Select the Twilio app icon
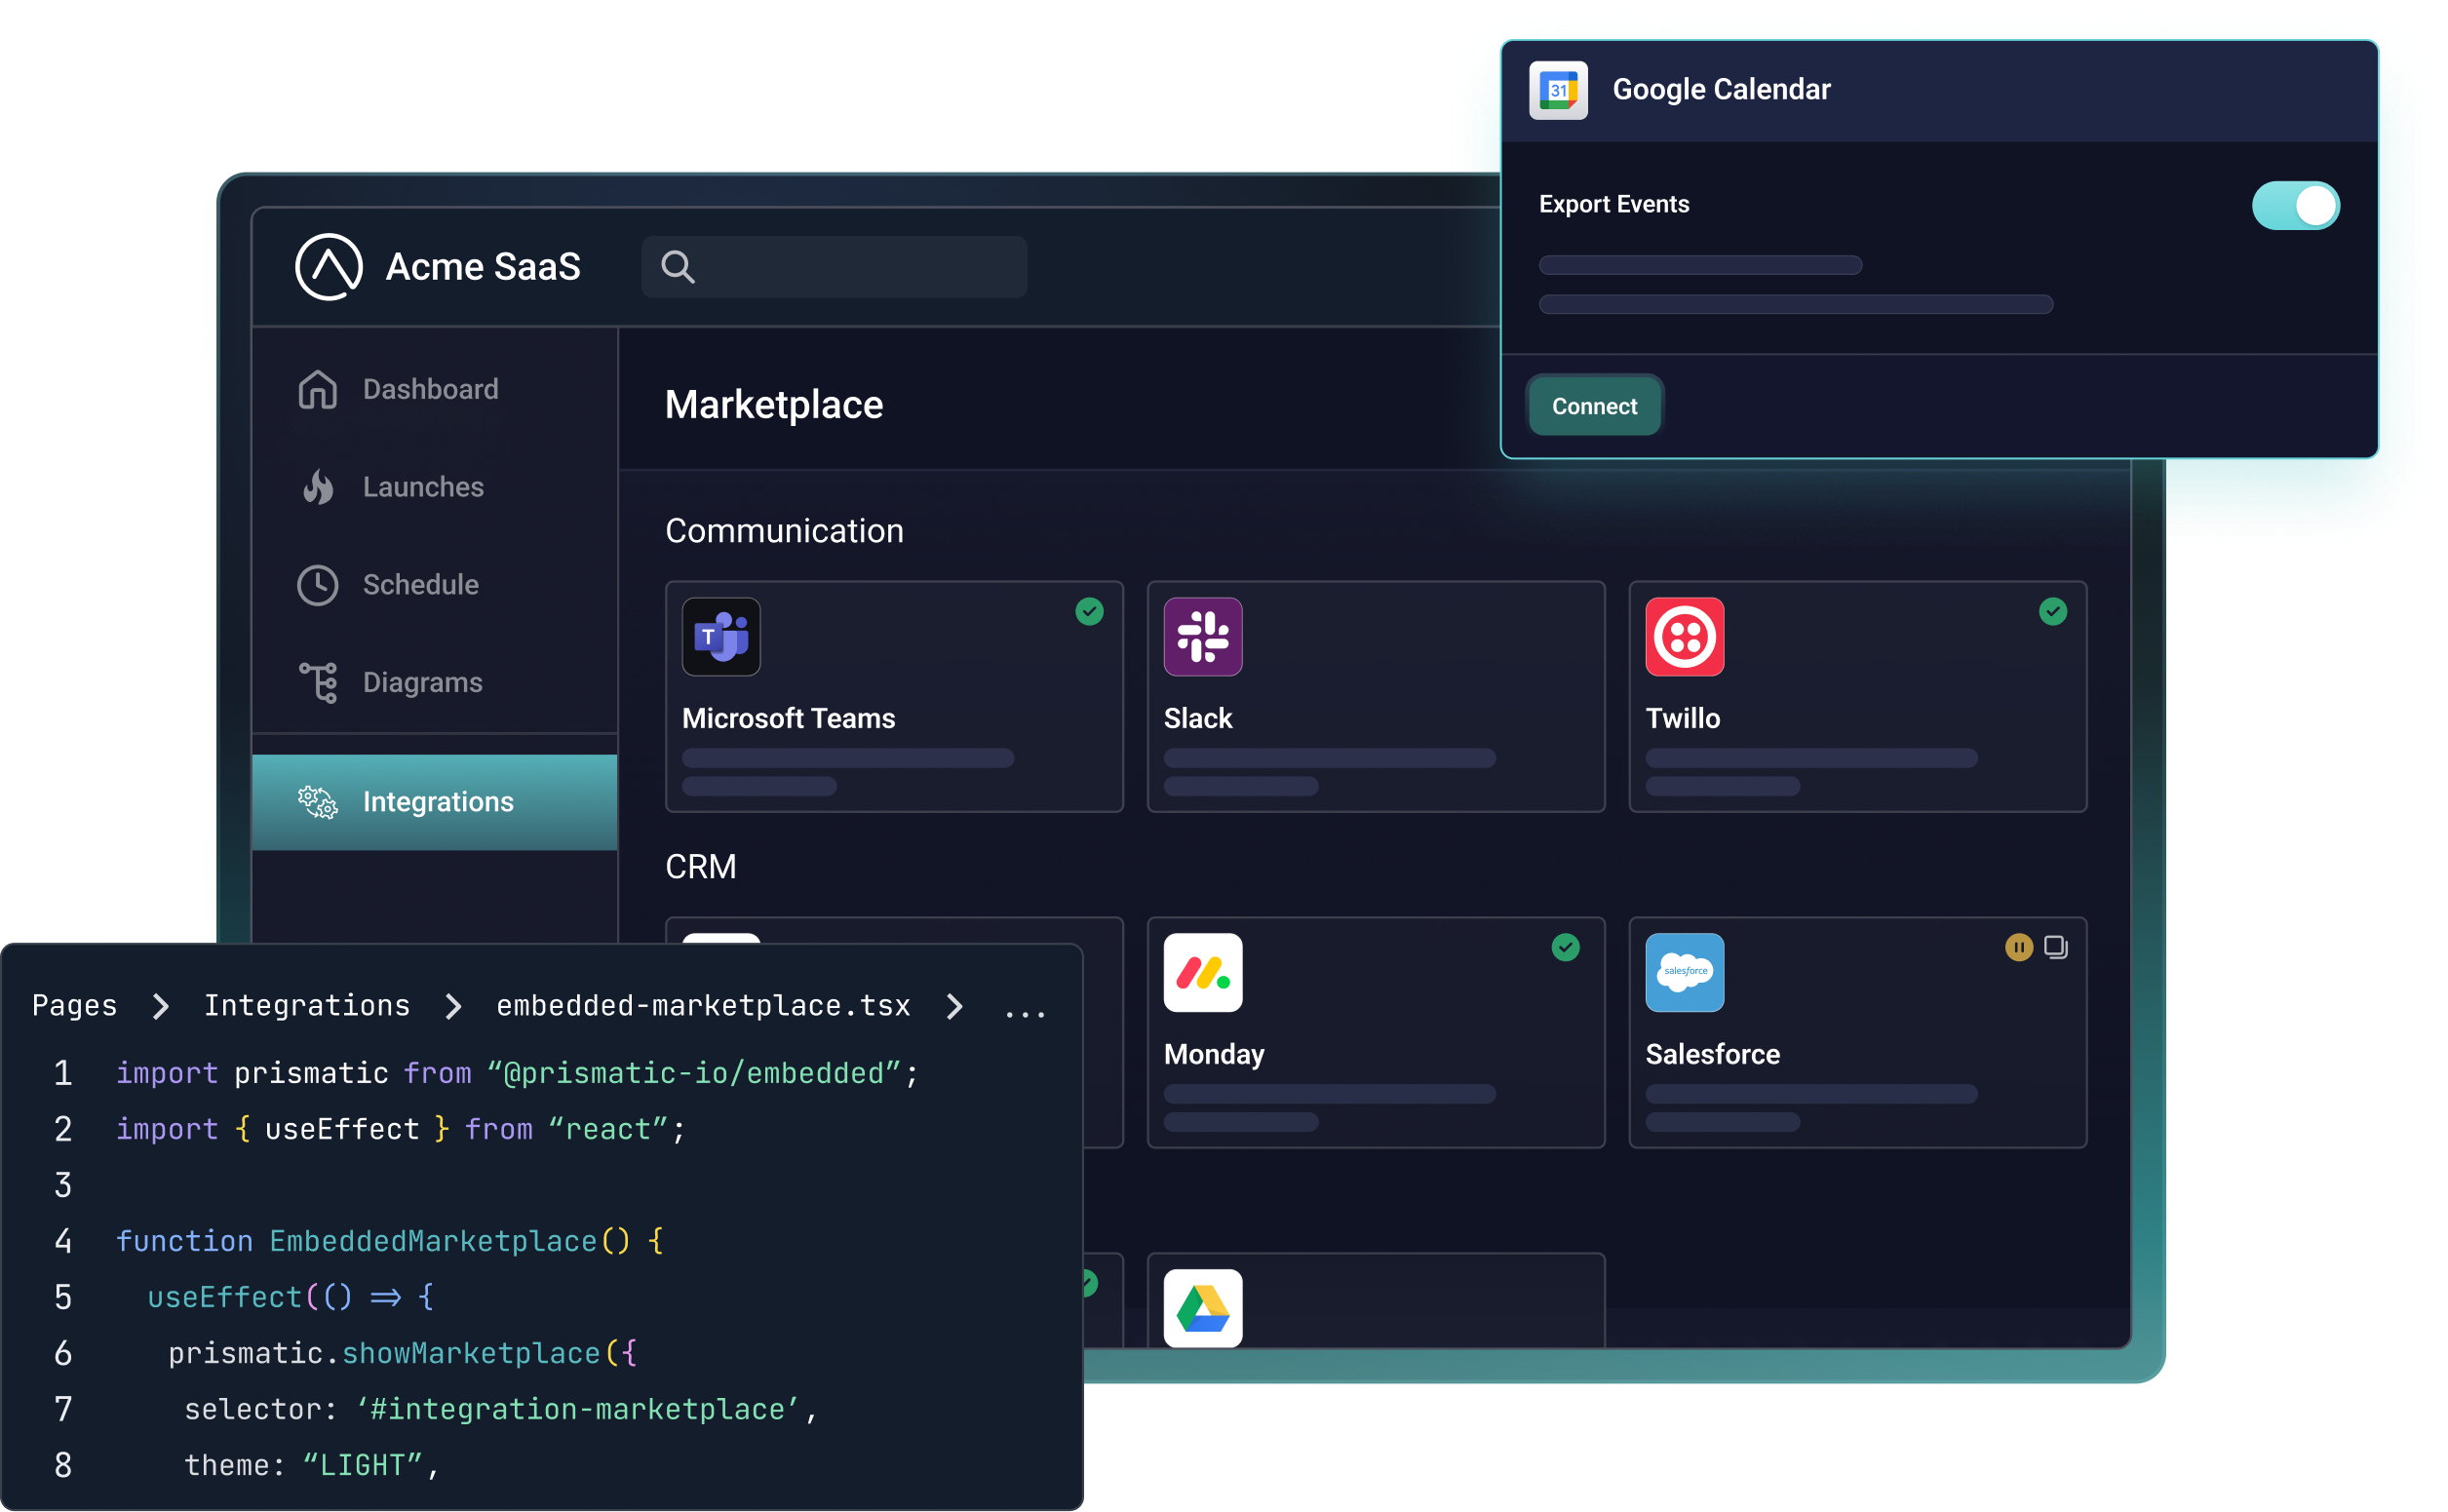This screenshot has width=2448, height=1512. (x=1684, y=637)
